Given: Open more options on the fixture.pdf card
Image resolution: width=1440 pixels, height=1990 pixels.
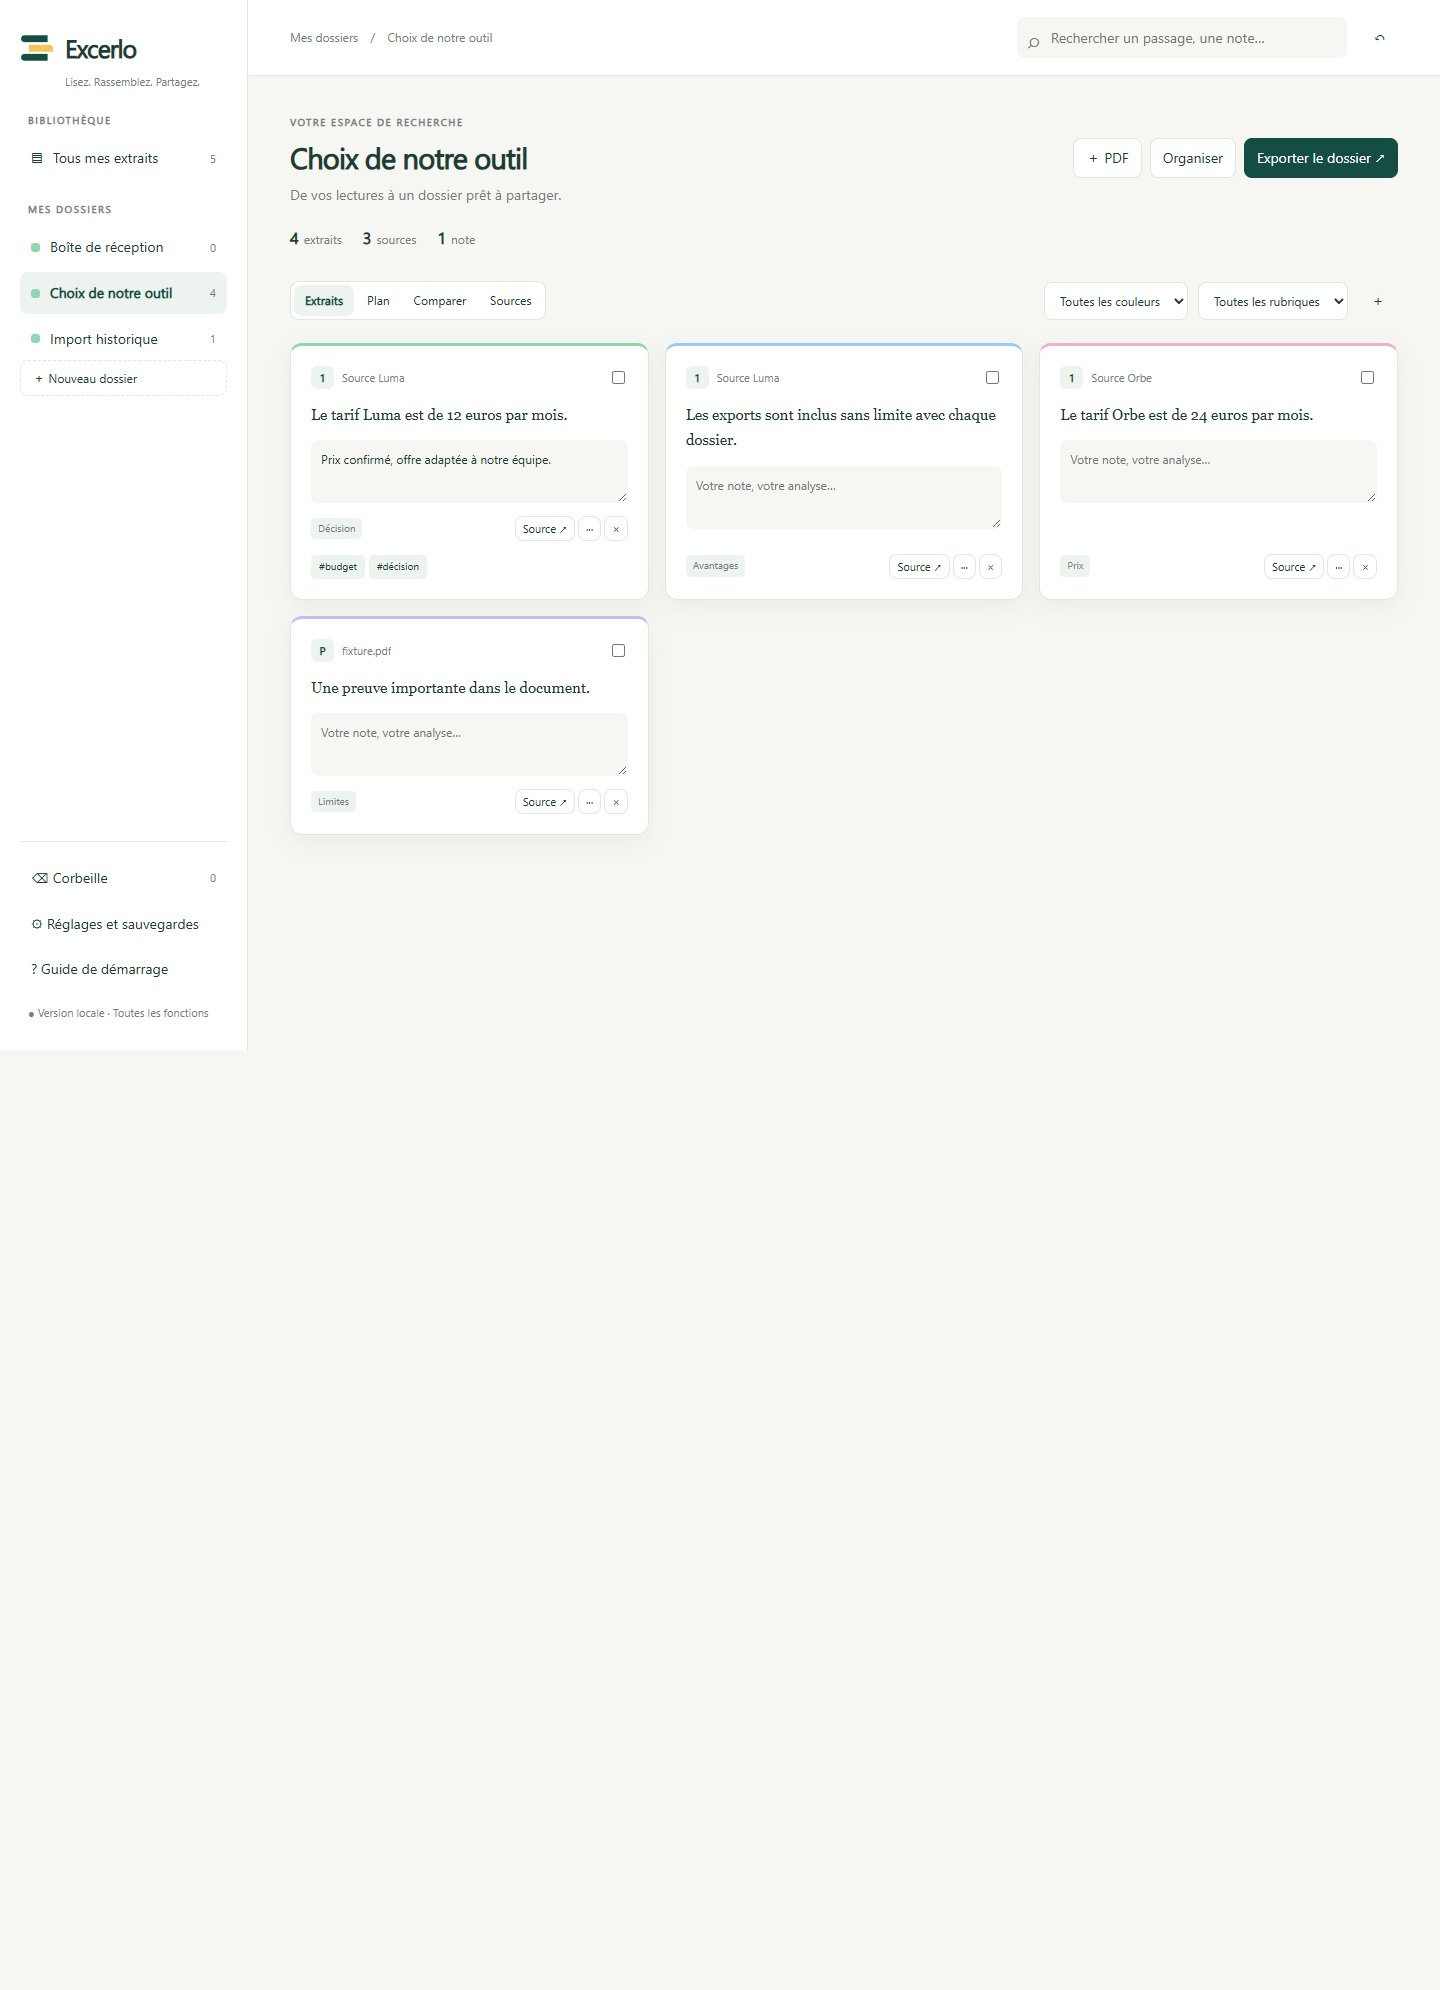Looking at the screenshot, I should tap(590, 802).
